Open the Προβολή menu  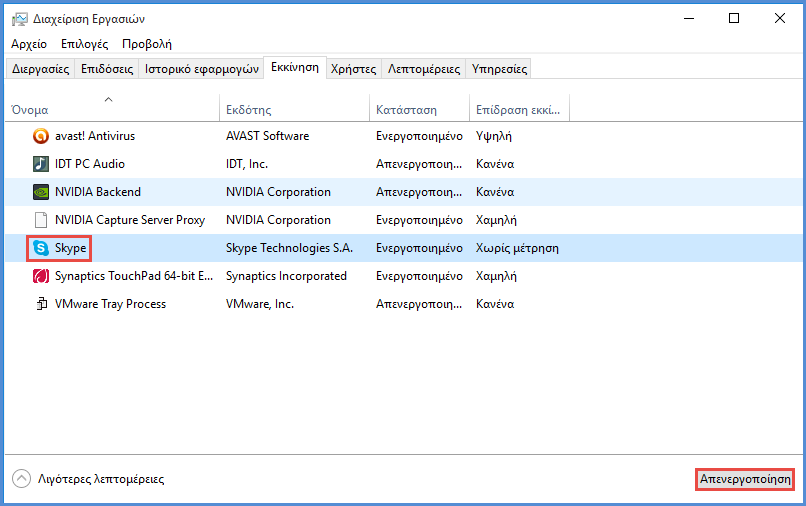(x=146, y=44)
